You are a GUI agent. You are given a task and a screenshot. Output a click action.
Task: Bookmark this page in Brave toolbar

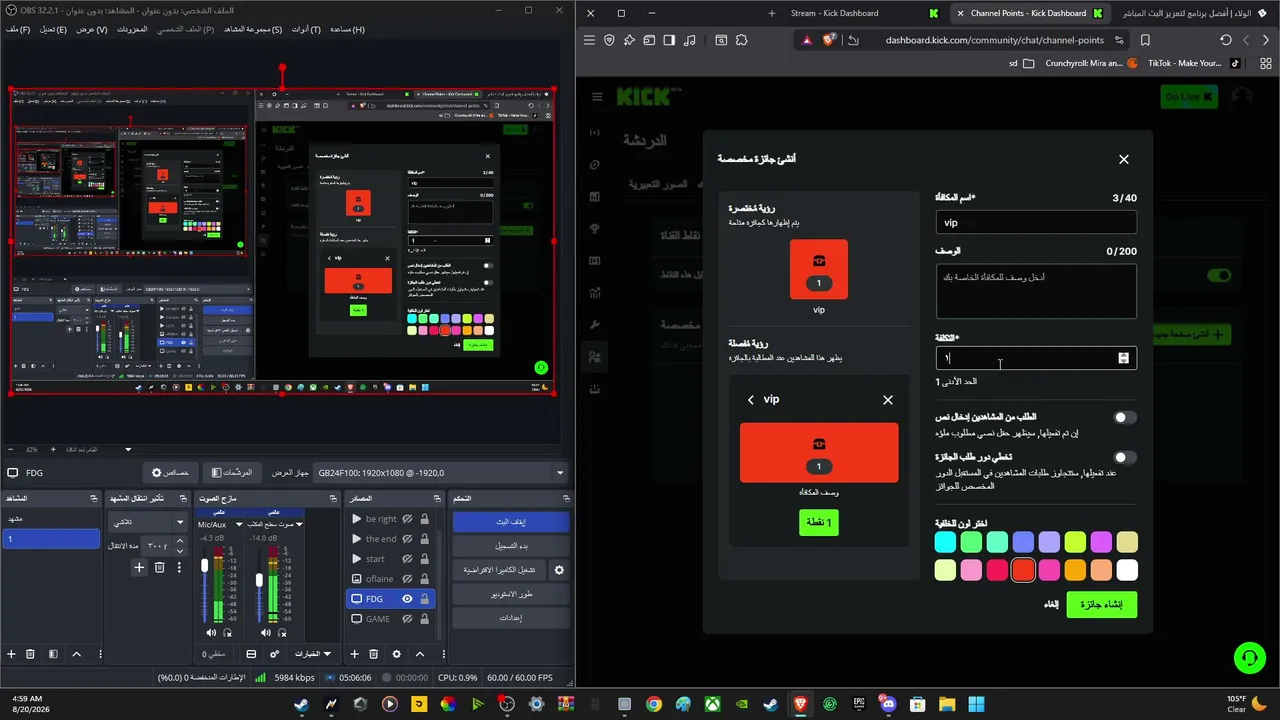pyautogui.click(x=1145, y=40)
